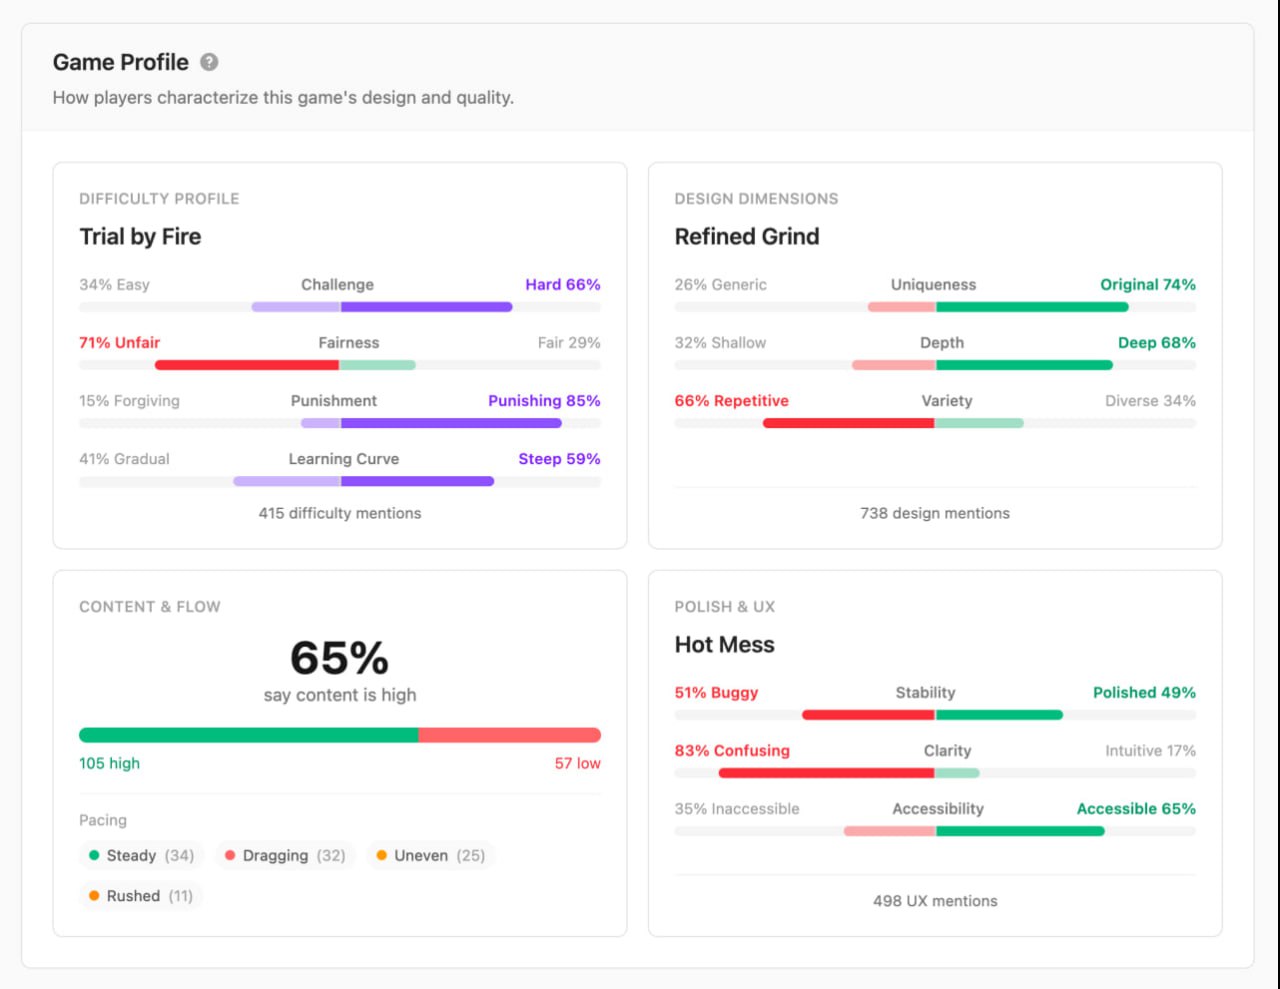Click the 83% Confusing label
This screenshot has width=1280, height=989.
(x=732, y=751)
